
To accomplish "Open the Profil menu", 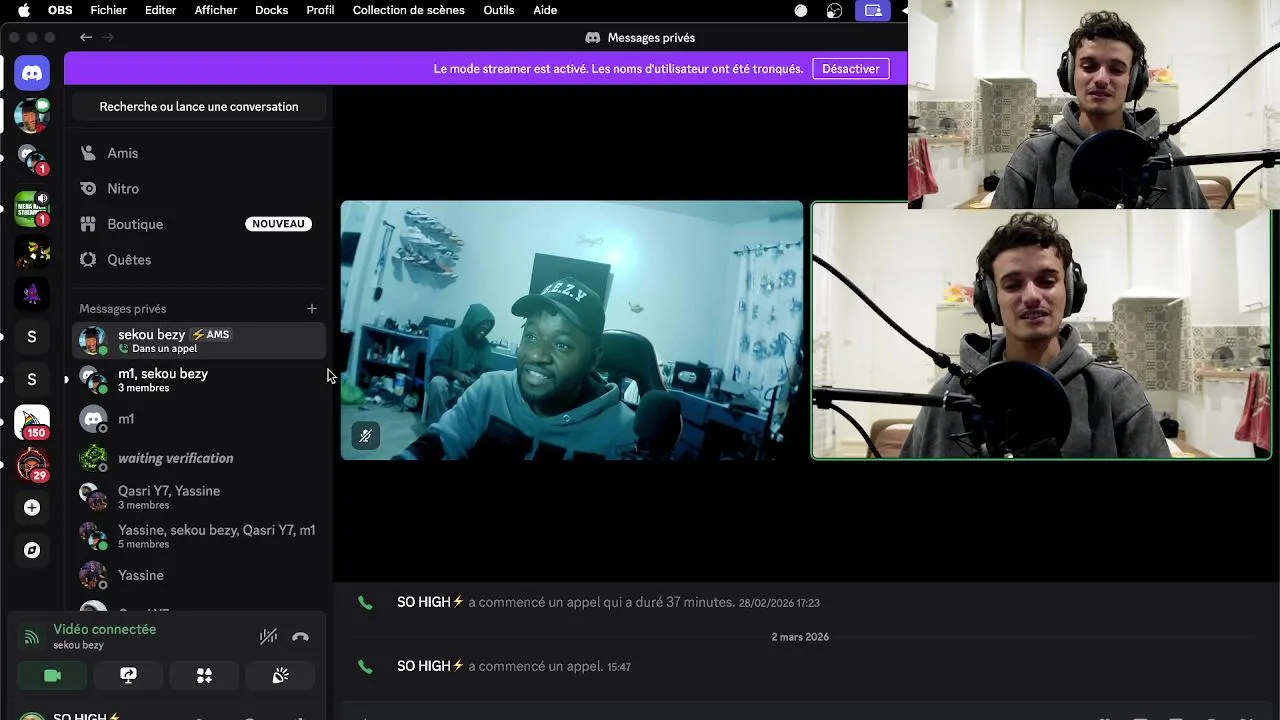I will 320,10.
